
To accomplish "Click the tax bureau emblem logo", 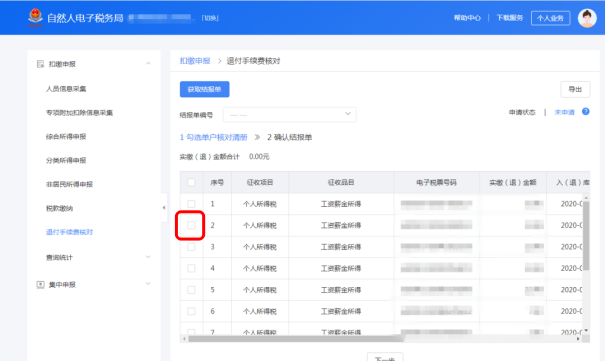I will point(35,18).
